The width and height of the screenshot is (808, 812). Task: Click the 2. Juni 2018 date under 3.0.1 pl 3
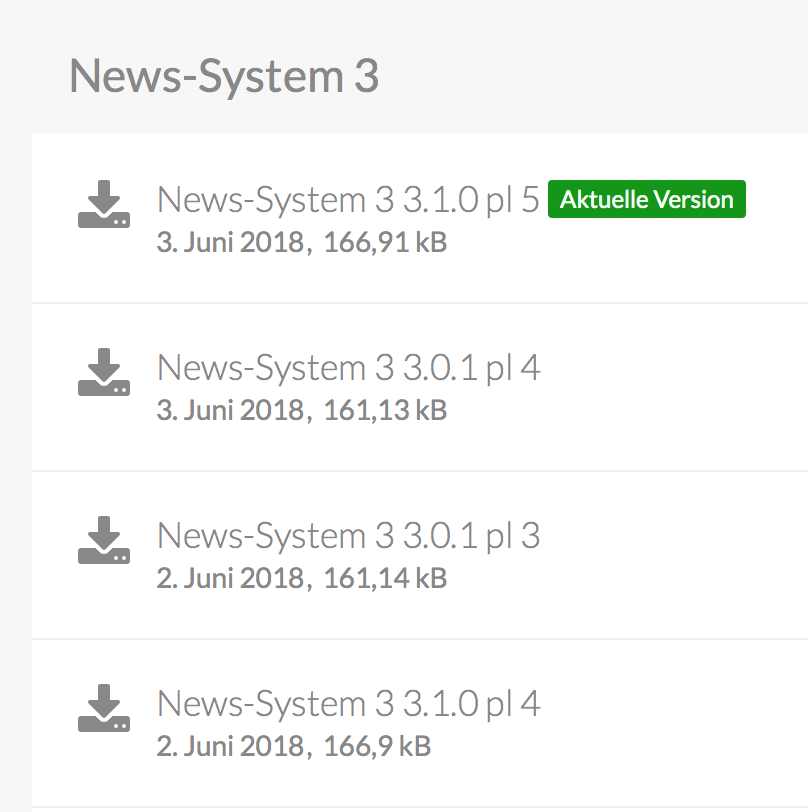pos(230,578)
